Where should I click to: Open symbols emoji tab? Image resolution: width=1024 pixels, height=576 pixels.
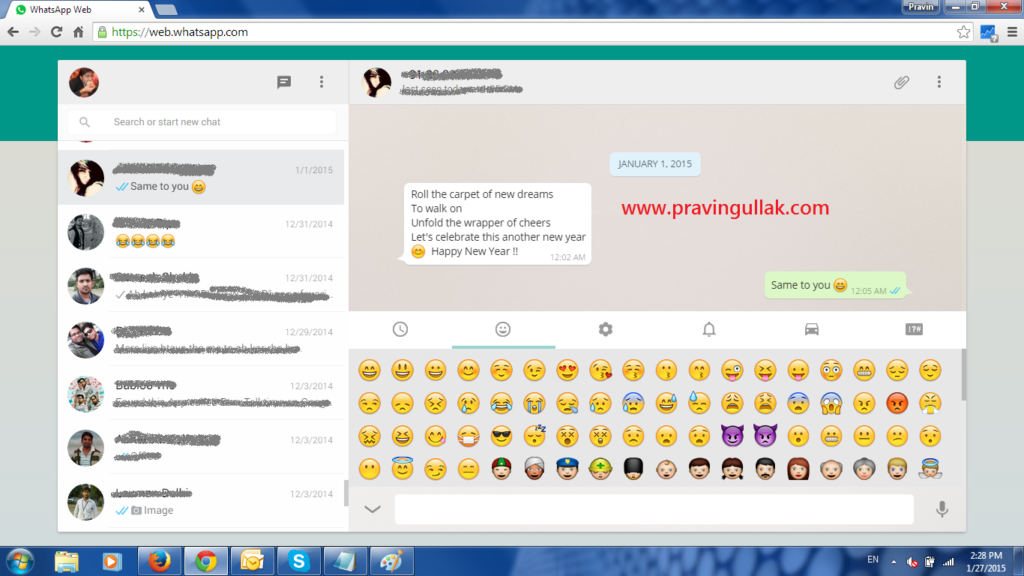click(914, 329)
